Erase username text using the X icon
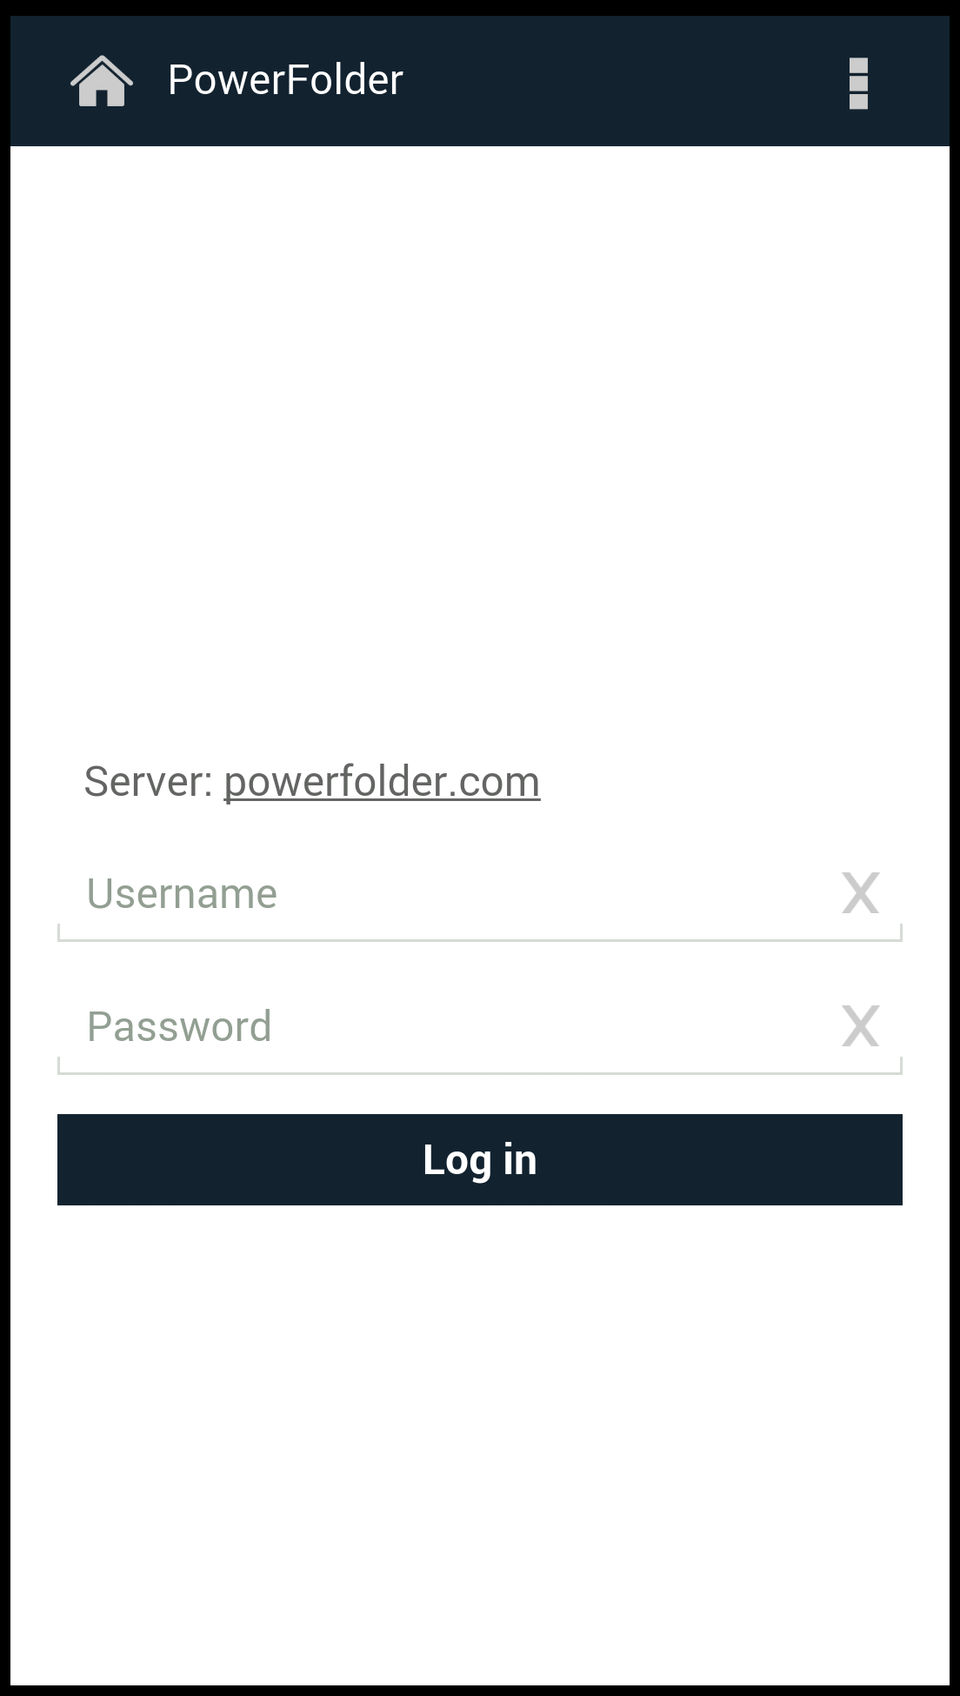Screen dimensions: 960x1696 click(860, 893)
